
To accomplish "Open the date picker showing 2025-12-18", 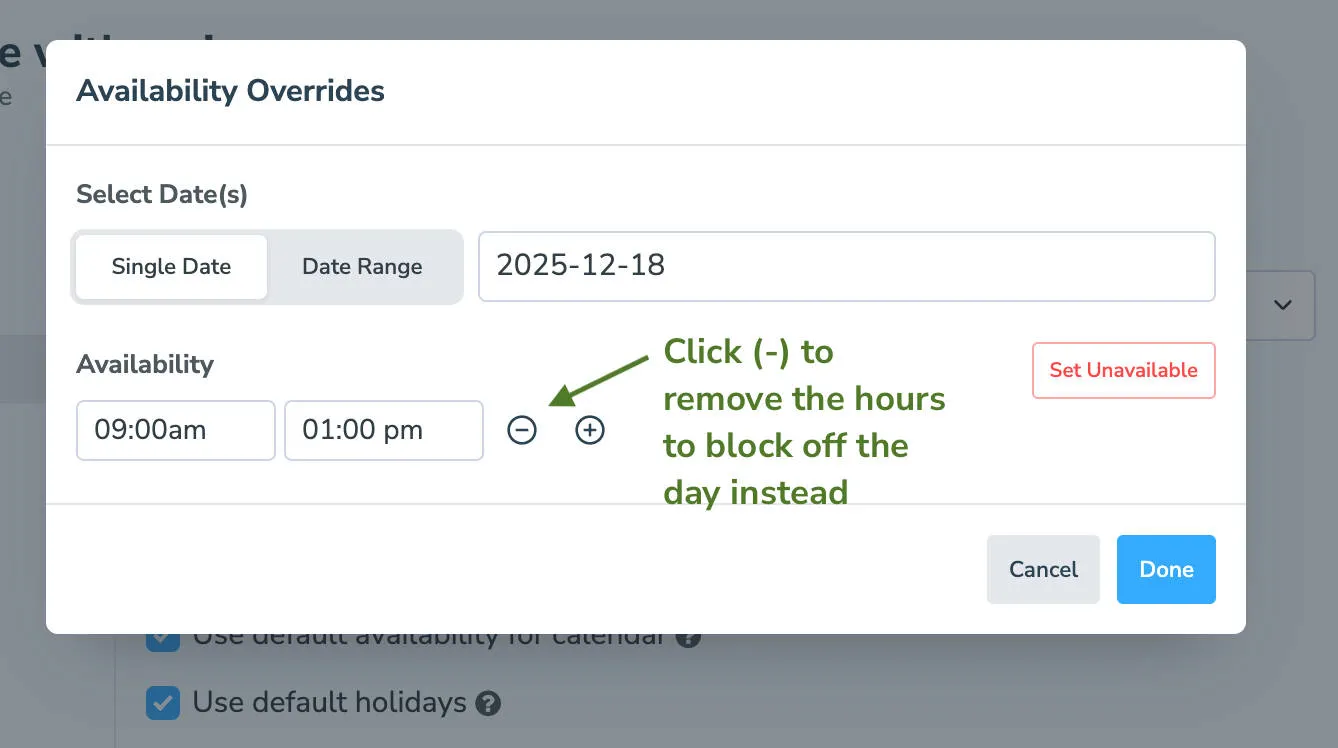I will tap(846, 266).
